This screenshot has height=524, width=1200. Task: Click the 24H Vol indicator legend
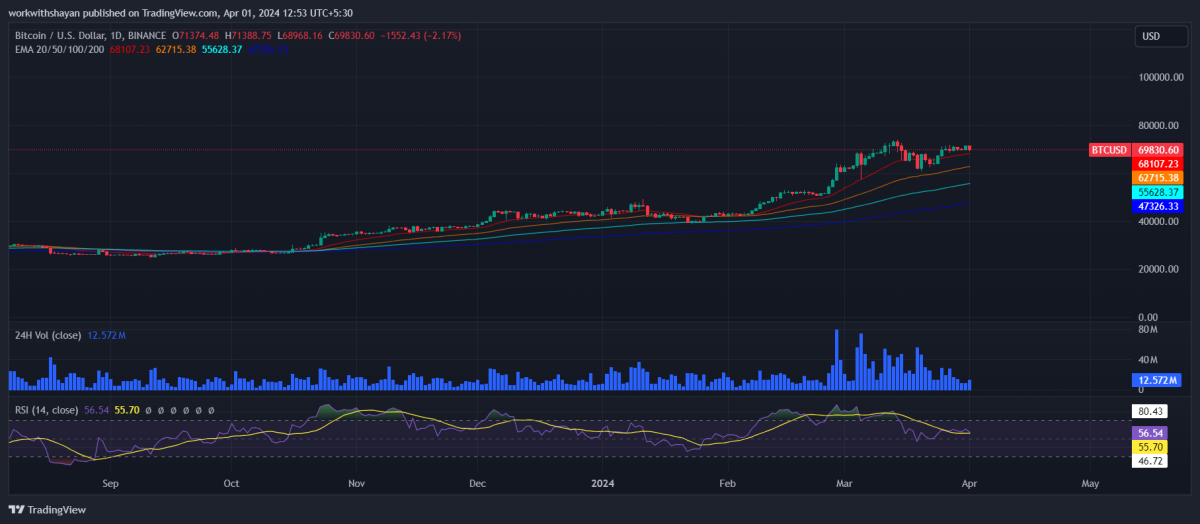pyautogui.click(x=46, y=335)
